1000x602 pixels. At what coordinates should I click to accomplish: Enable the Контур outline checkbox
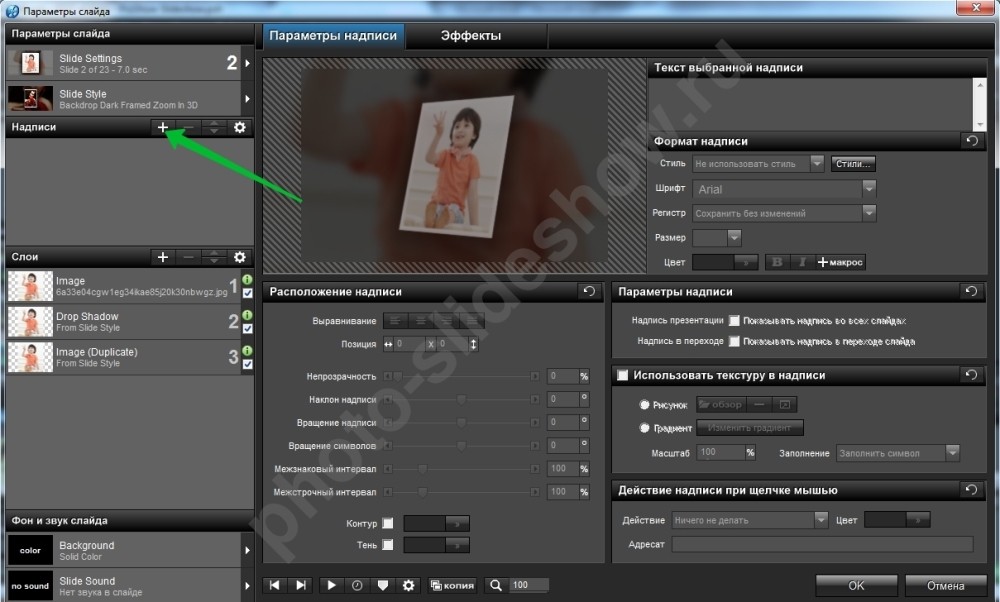point(388,524)
